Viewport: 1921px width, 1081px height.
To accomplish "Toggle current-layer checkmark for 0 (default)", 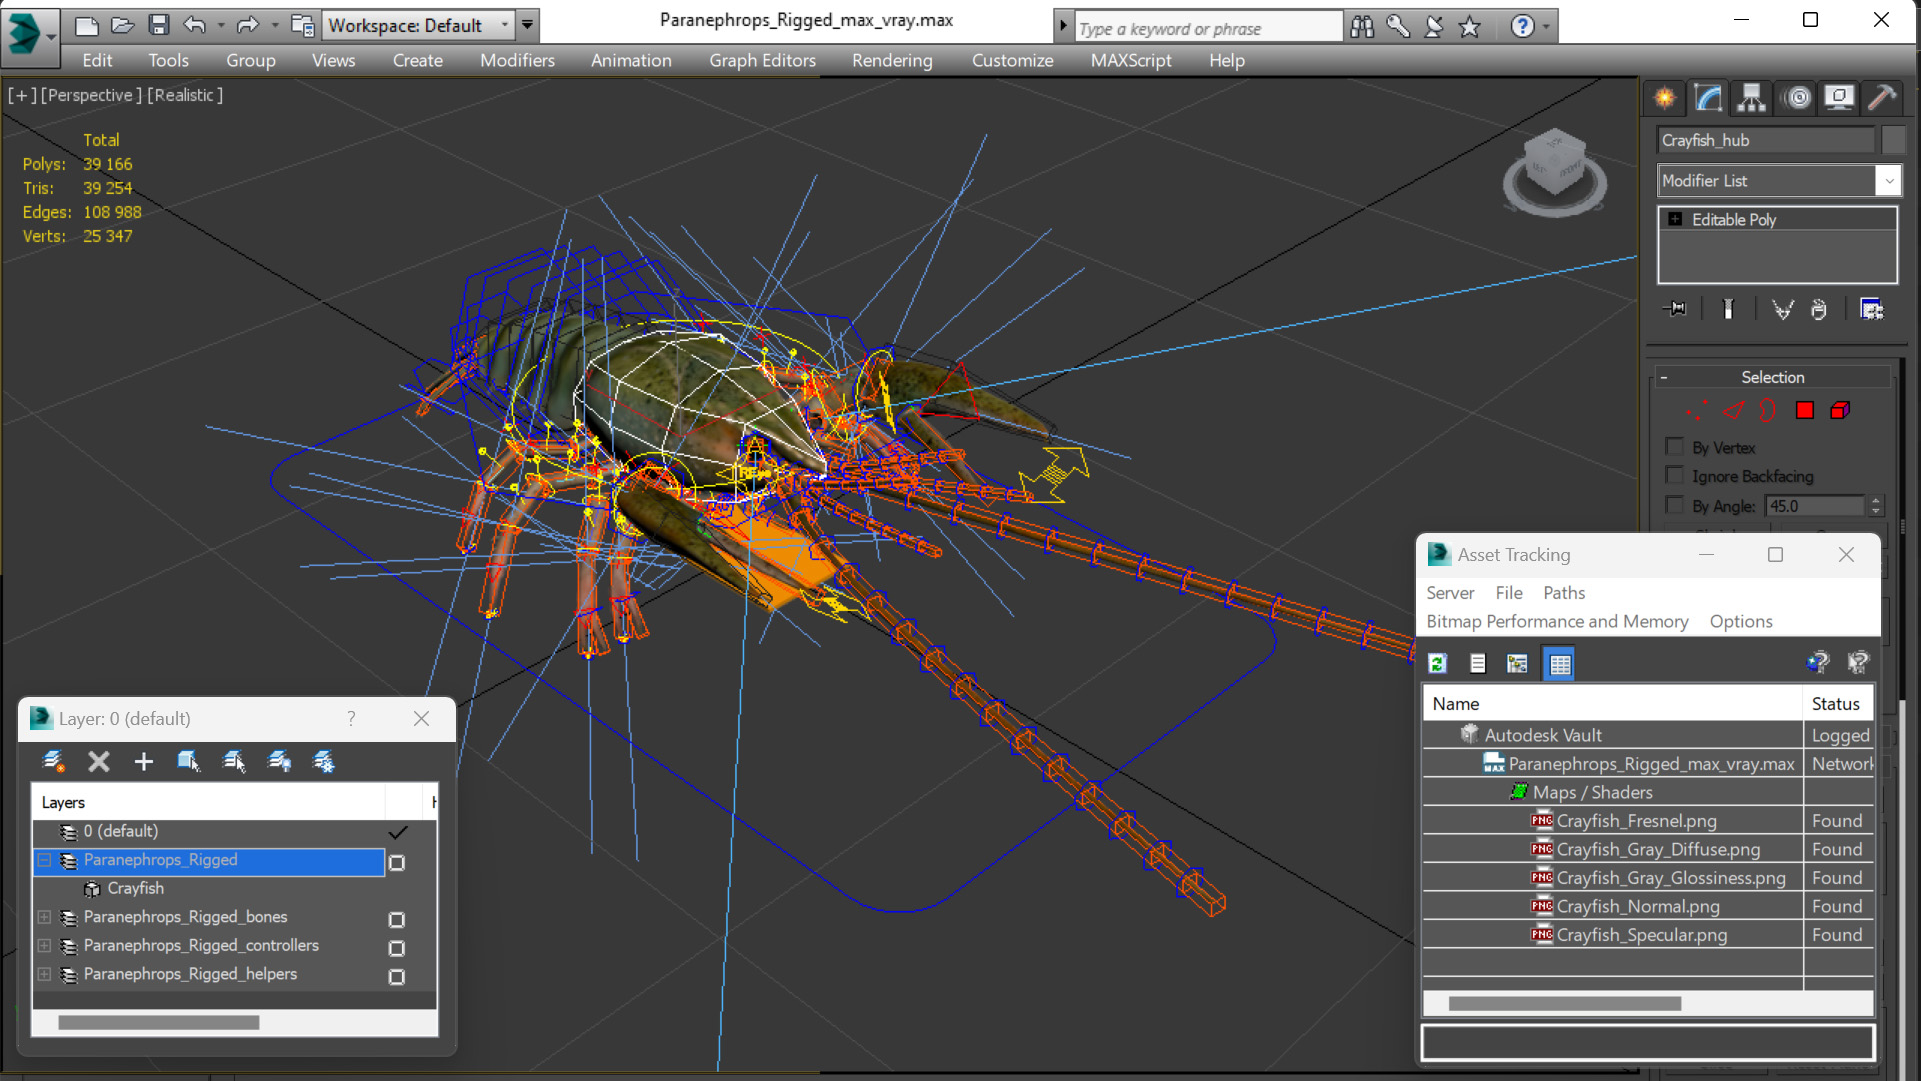I will point(398,832).
